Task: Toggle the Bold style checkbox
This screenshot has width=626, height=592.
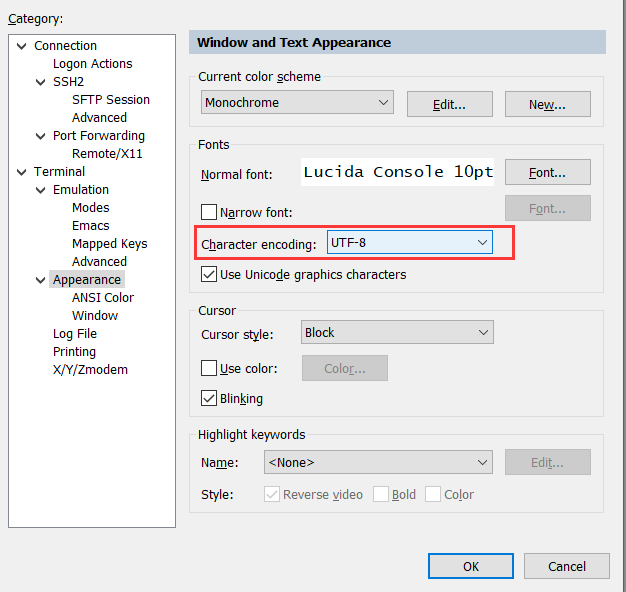Action: tap(380, 494)
